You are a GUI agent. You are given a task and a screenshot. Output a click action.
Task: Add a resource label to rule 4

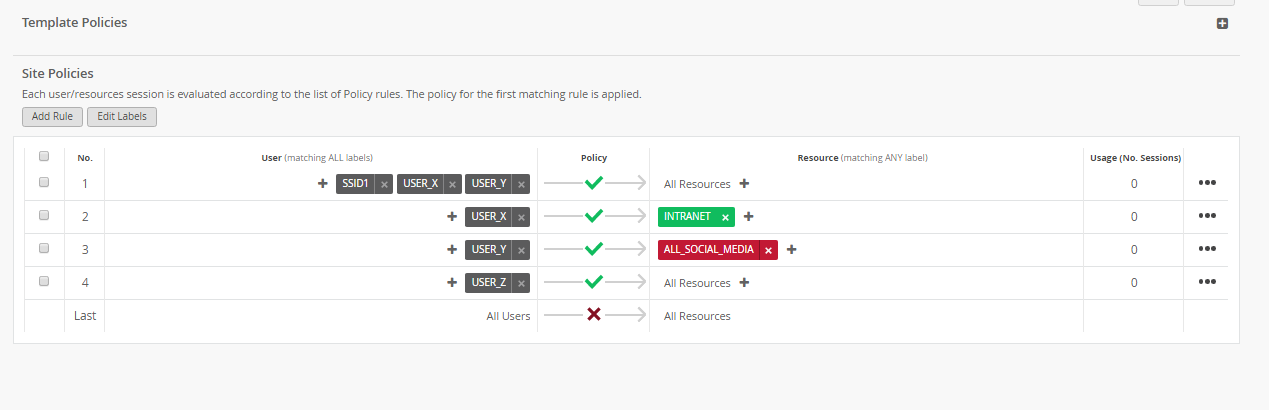744,283
